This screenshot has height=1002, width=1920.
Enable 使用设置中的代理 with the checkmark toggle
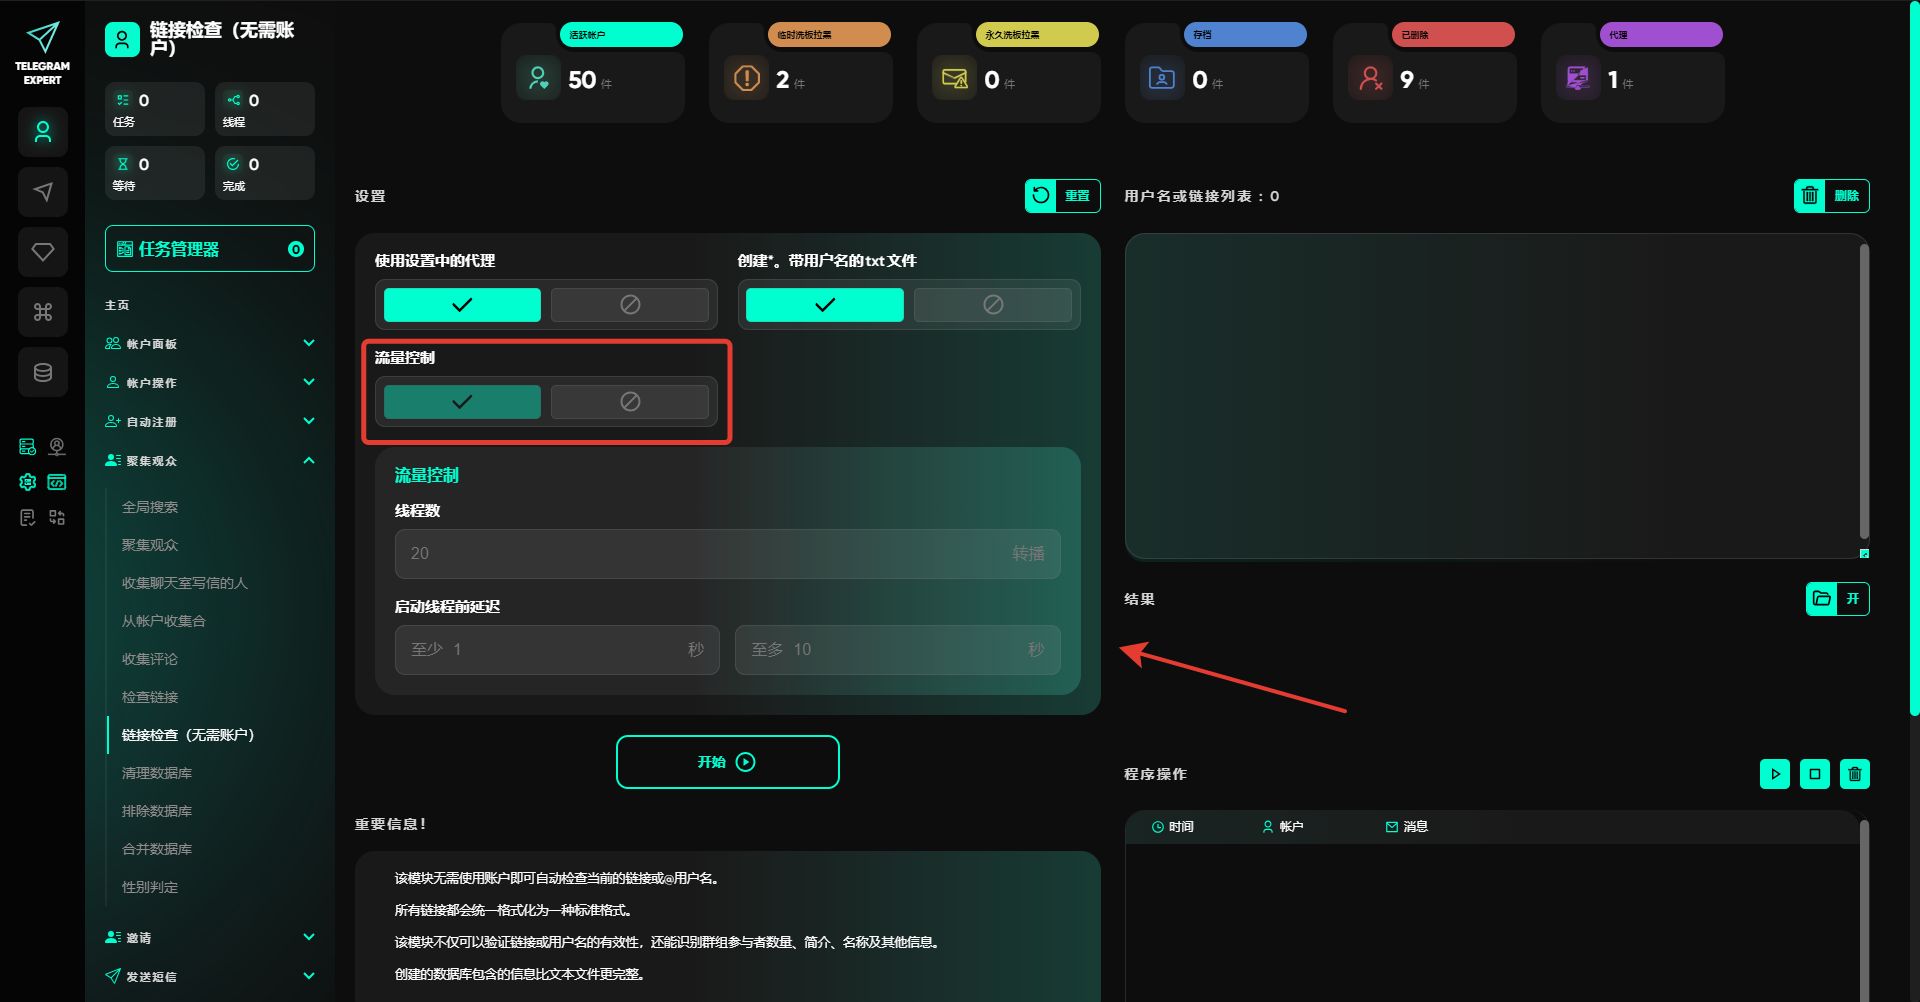point(462,305)
